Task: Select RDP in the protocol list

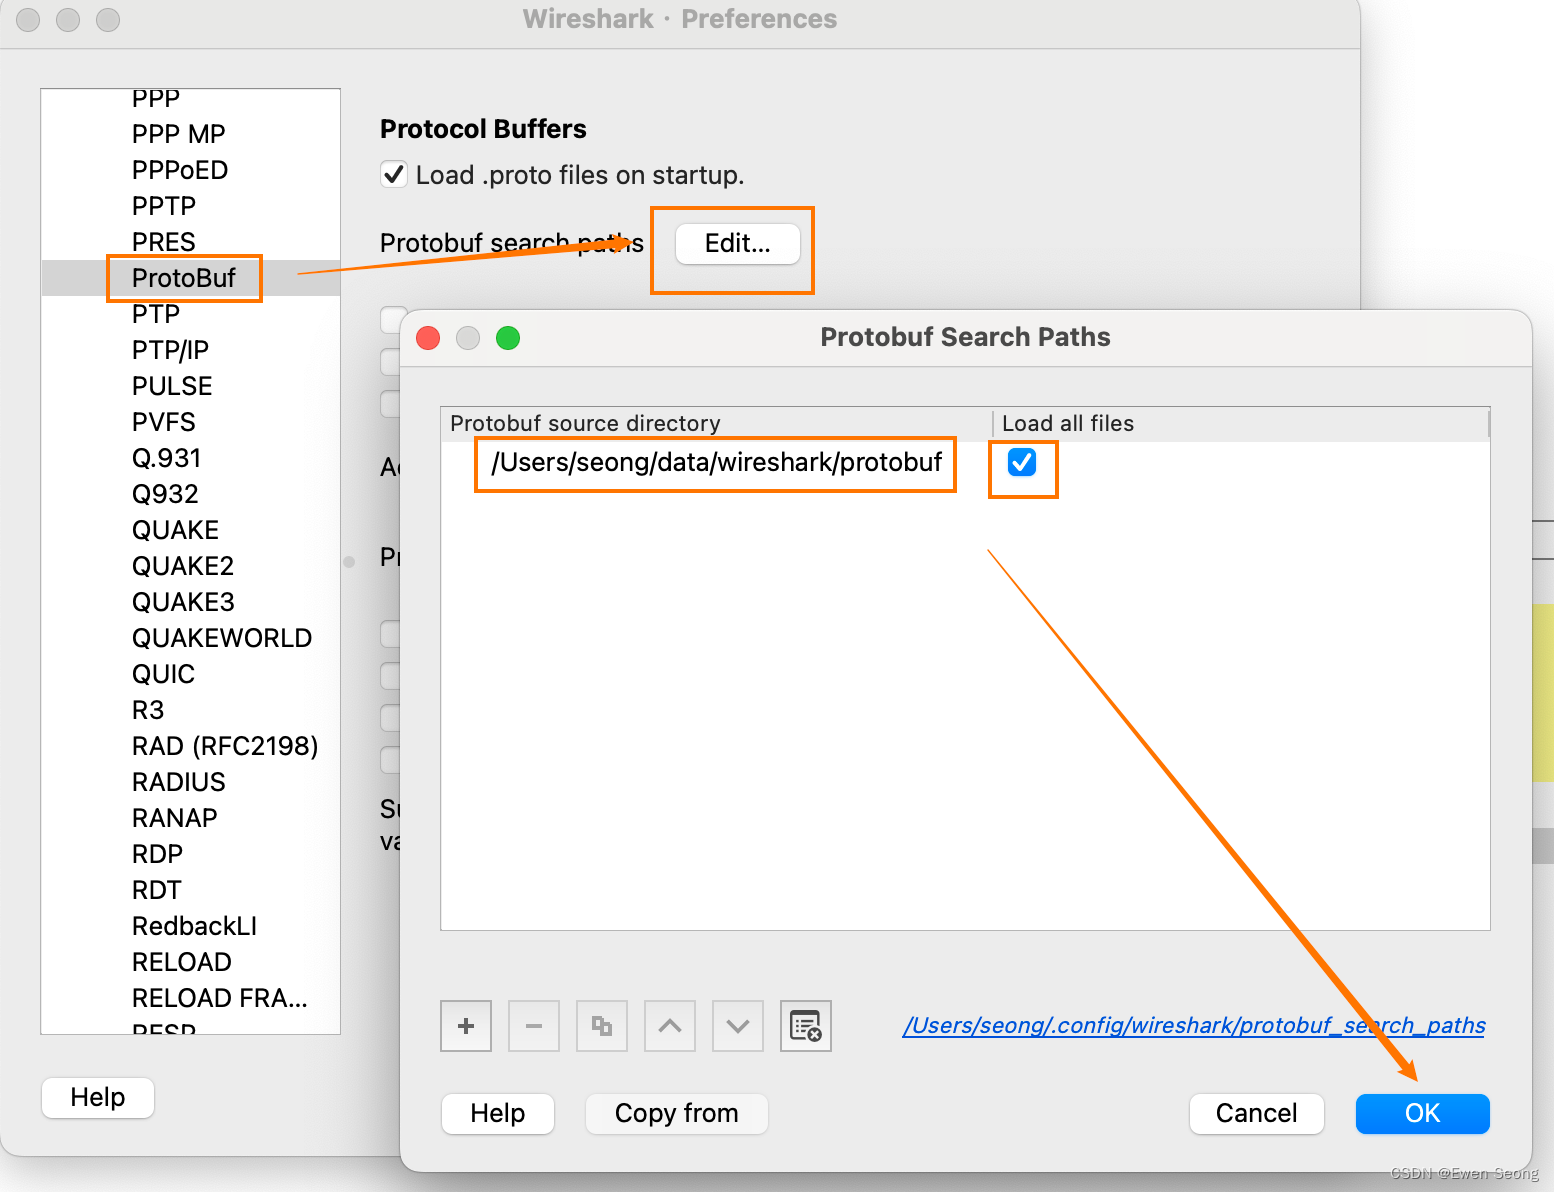Action: coord(191,854)
